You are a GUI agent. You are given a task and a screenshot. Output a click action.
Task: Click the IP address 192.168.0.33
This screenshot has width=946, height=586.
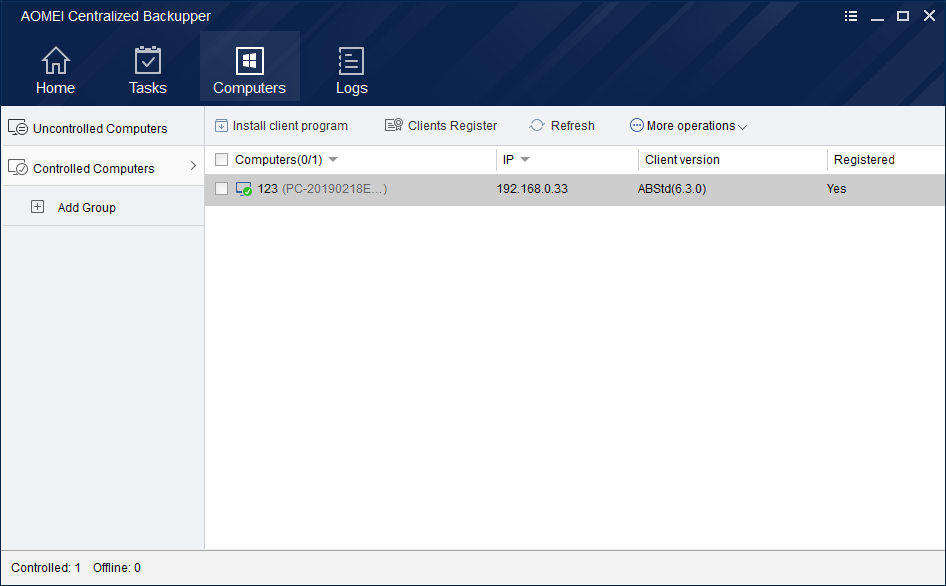[x=532, y=189]
